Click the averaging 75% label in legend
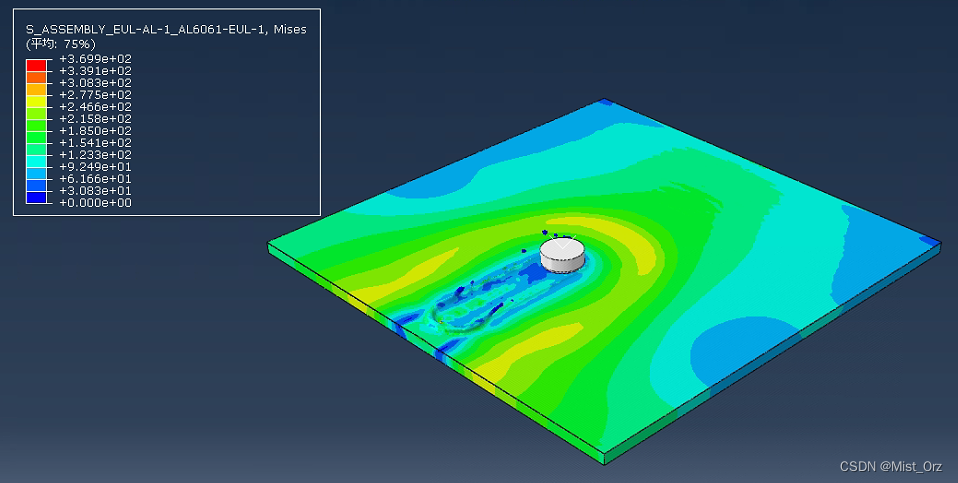958x483 pixels. 61,44
